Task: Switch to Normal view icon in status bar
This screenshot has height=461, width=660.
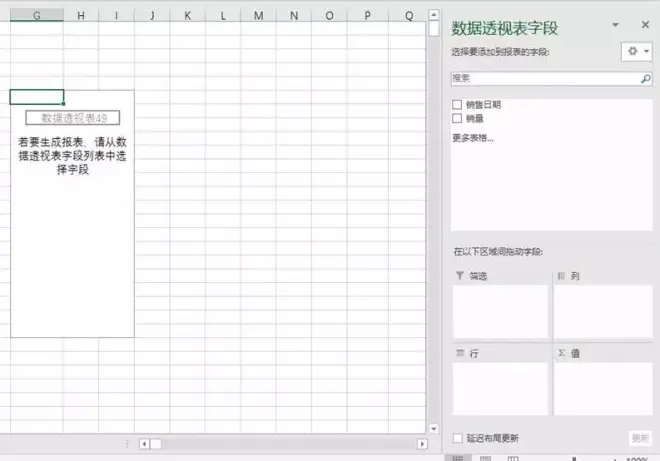Action: pos(458,458)
